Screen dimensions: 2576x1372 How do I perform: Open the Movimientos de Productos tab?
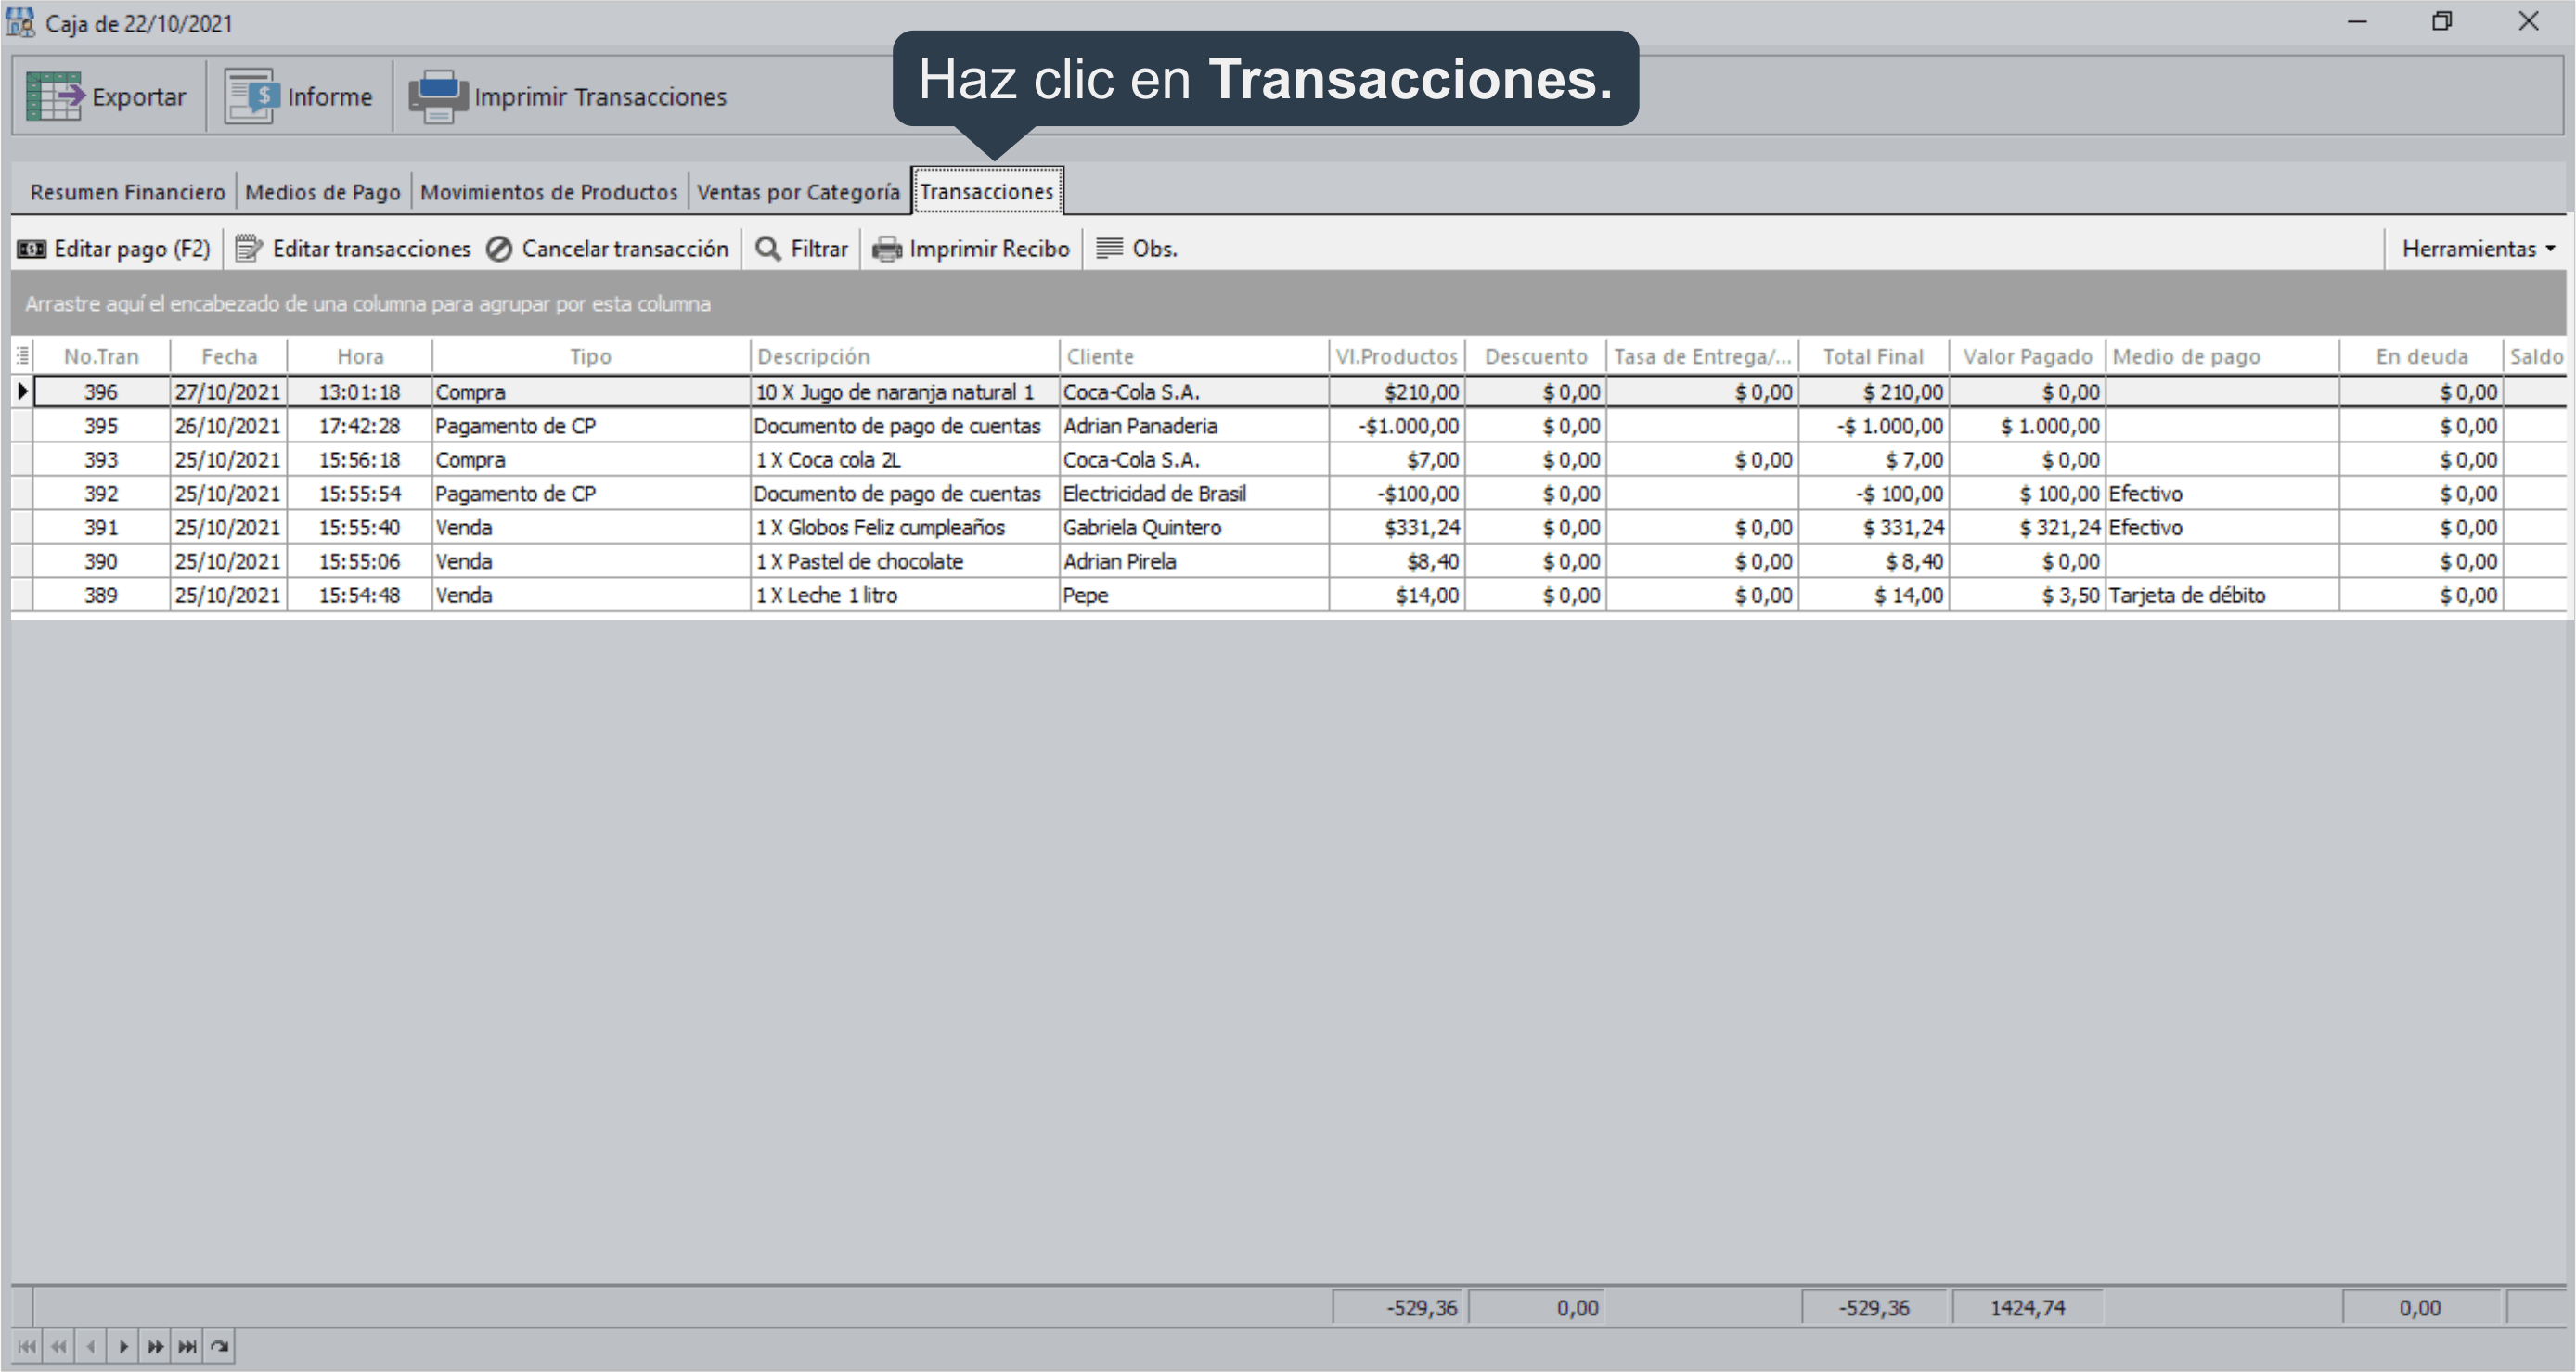[x=548, y=192]
